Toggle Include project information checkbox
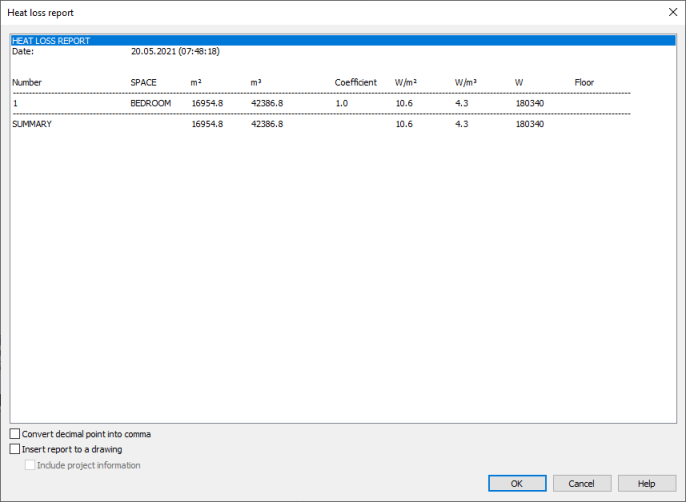 (x=29, y=465)
